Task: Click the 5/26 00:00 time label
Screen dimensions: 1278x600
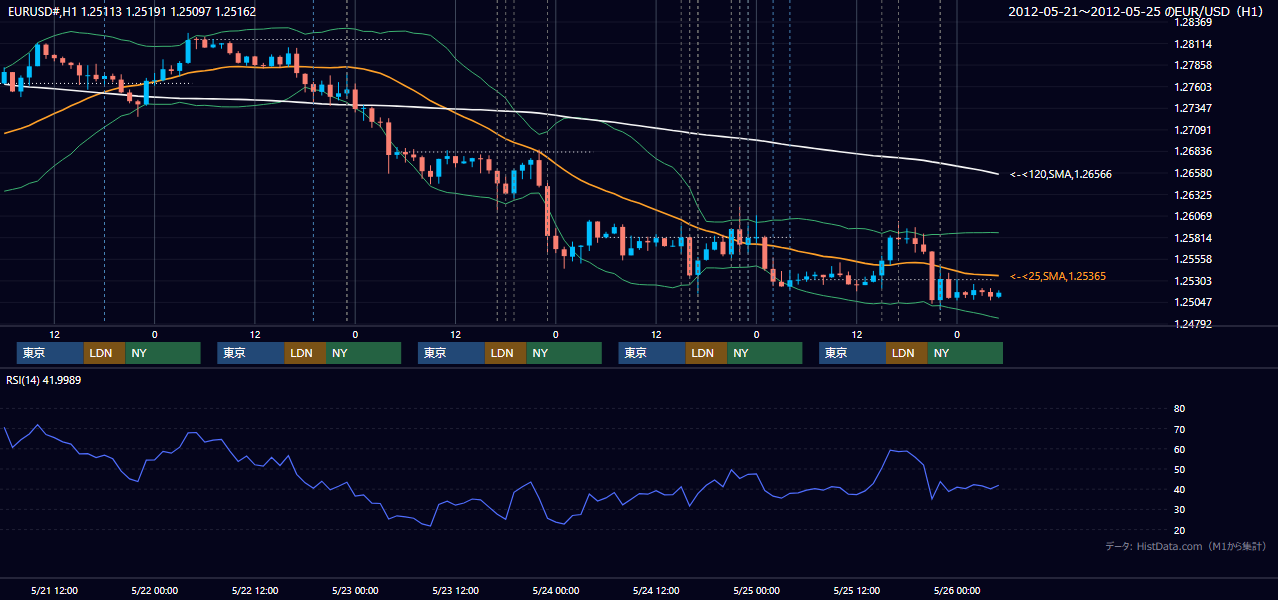Action: 957,590
